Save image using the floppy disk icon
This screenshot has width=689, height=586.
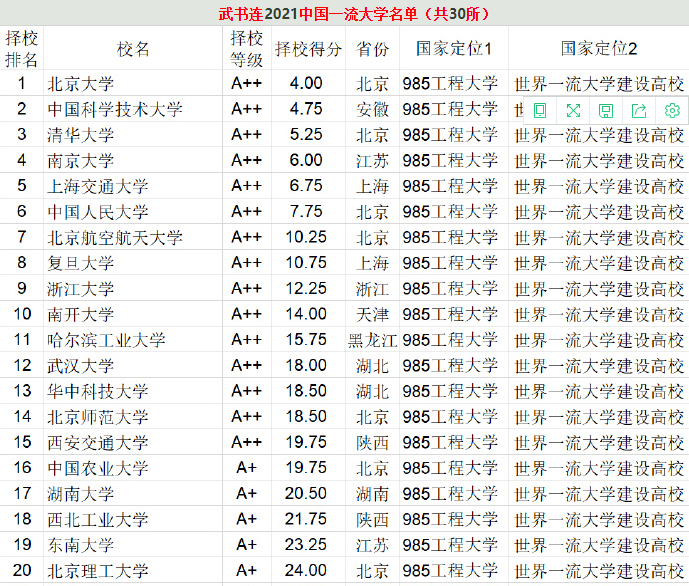(x=606, y=111)
